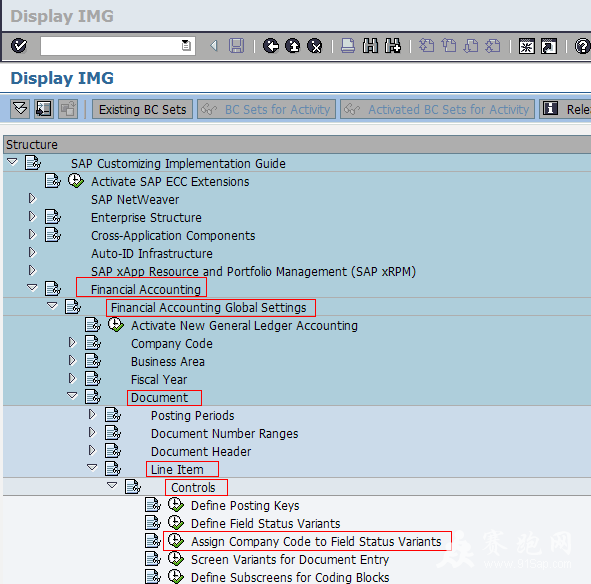Viewport: 591px width, 584px height.
Task: Execute activity clock icon for Define Posting Keys
Action: (176, 505)
